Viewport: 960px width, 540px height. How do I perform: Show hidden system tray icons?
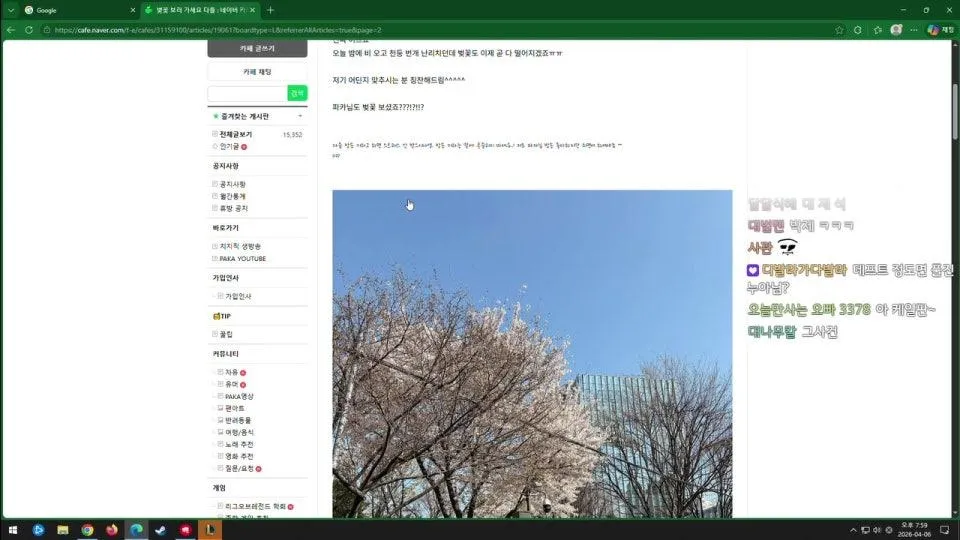tap(853, 530)
